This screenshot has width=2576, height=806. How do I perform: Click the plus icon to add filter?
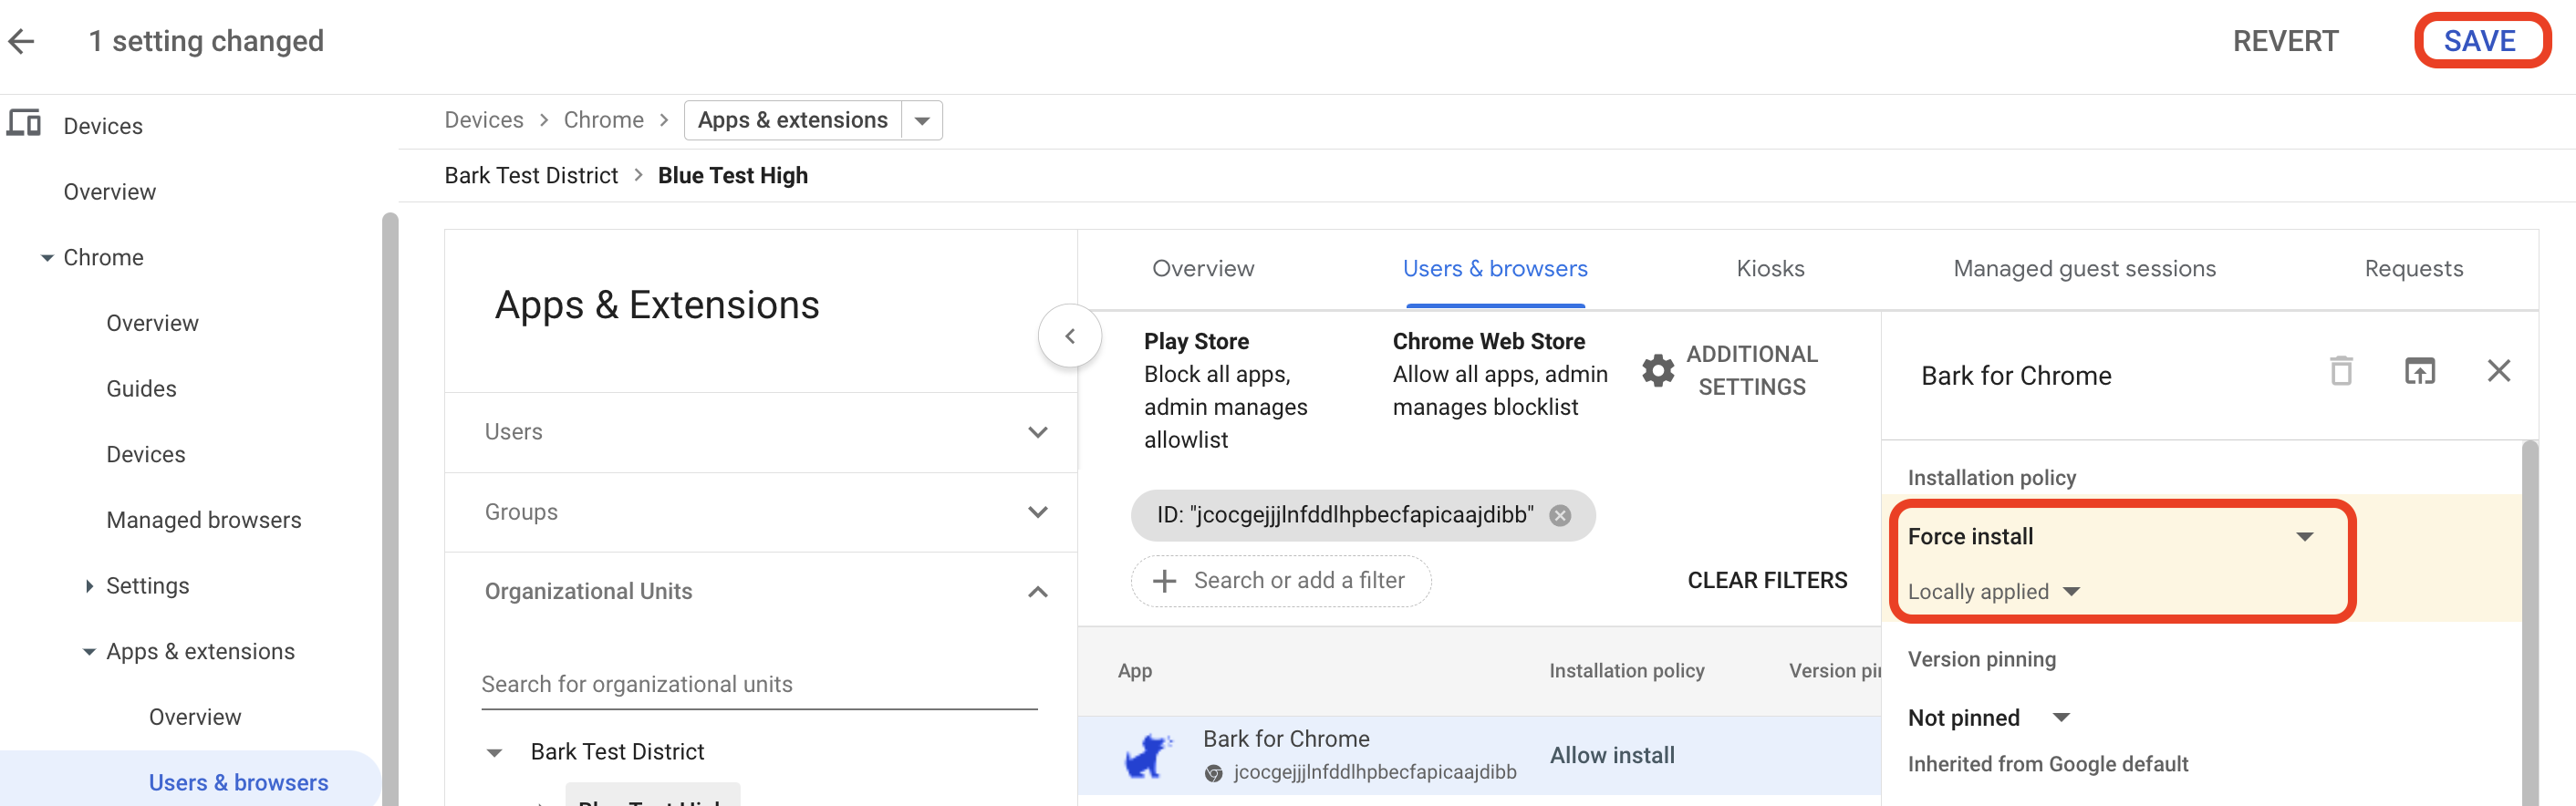1163,581
